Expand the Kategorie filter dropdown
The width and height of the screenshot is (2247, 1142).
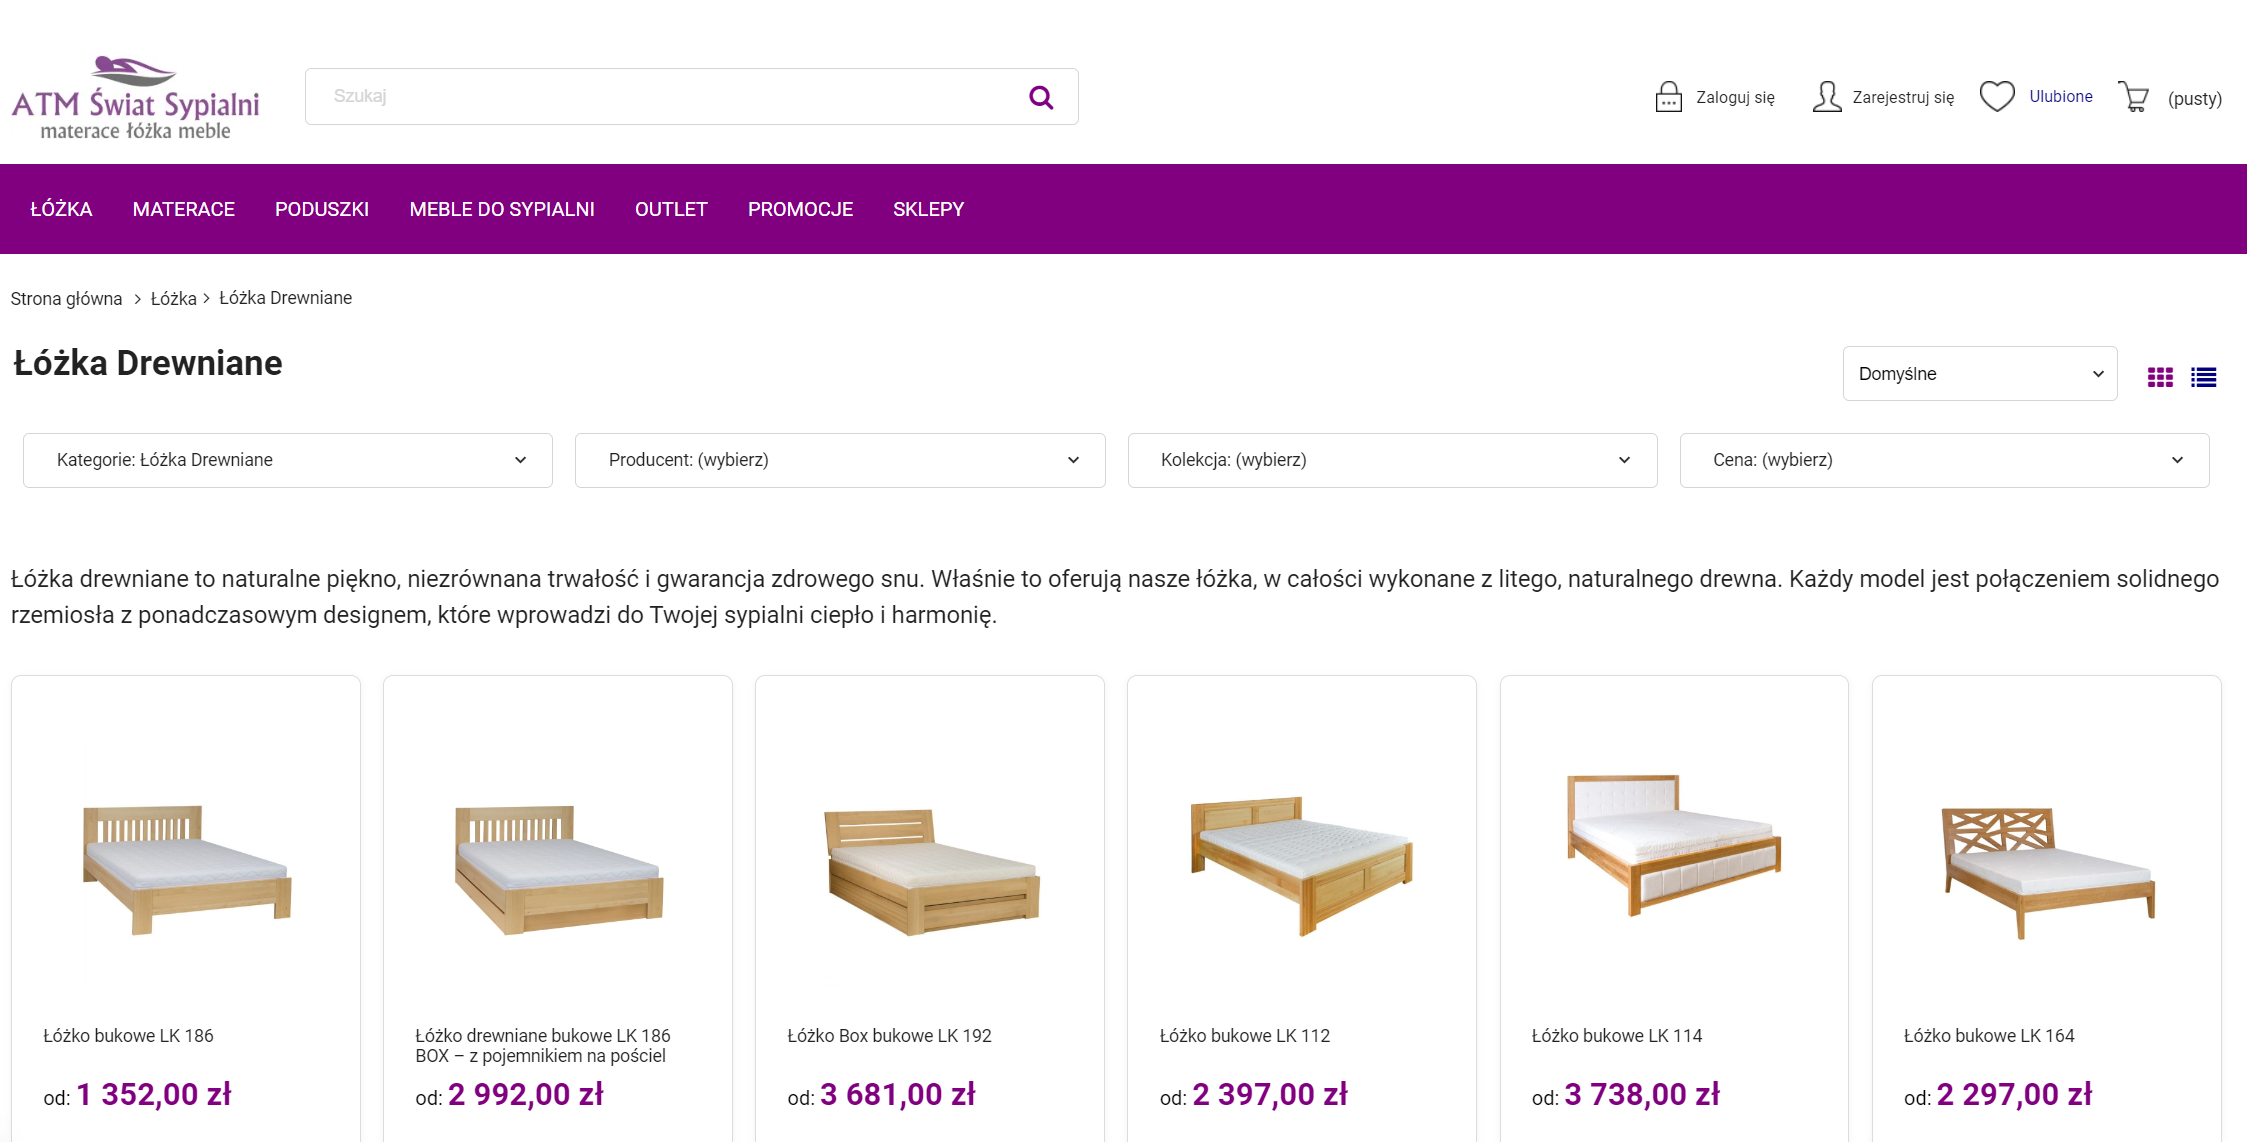tap(287, 460)
